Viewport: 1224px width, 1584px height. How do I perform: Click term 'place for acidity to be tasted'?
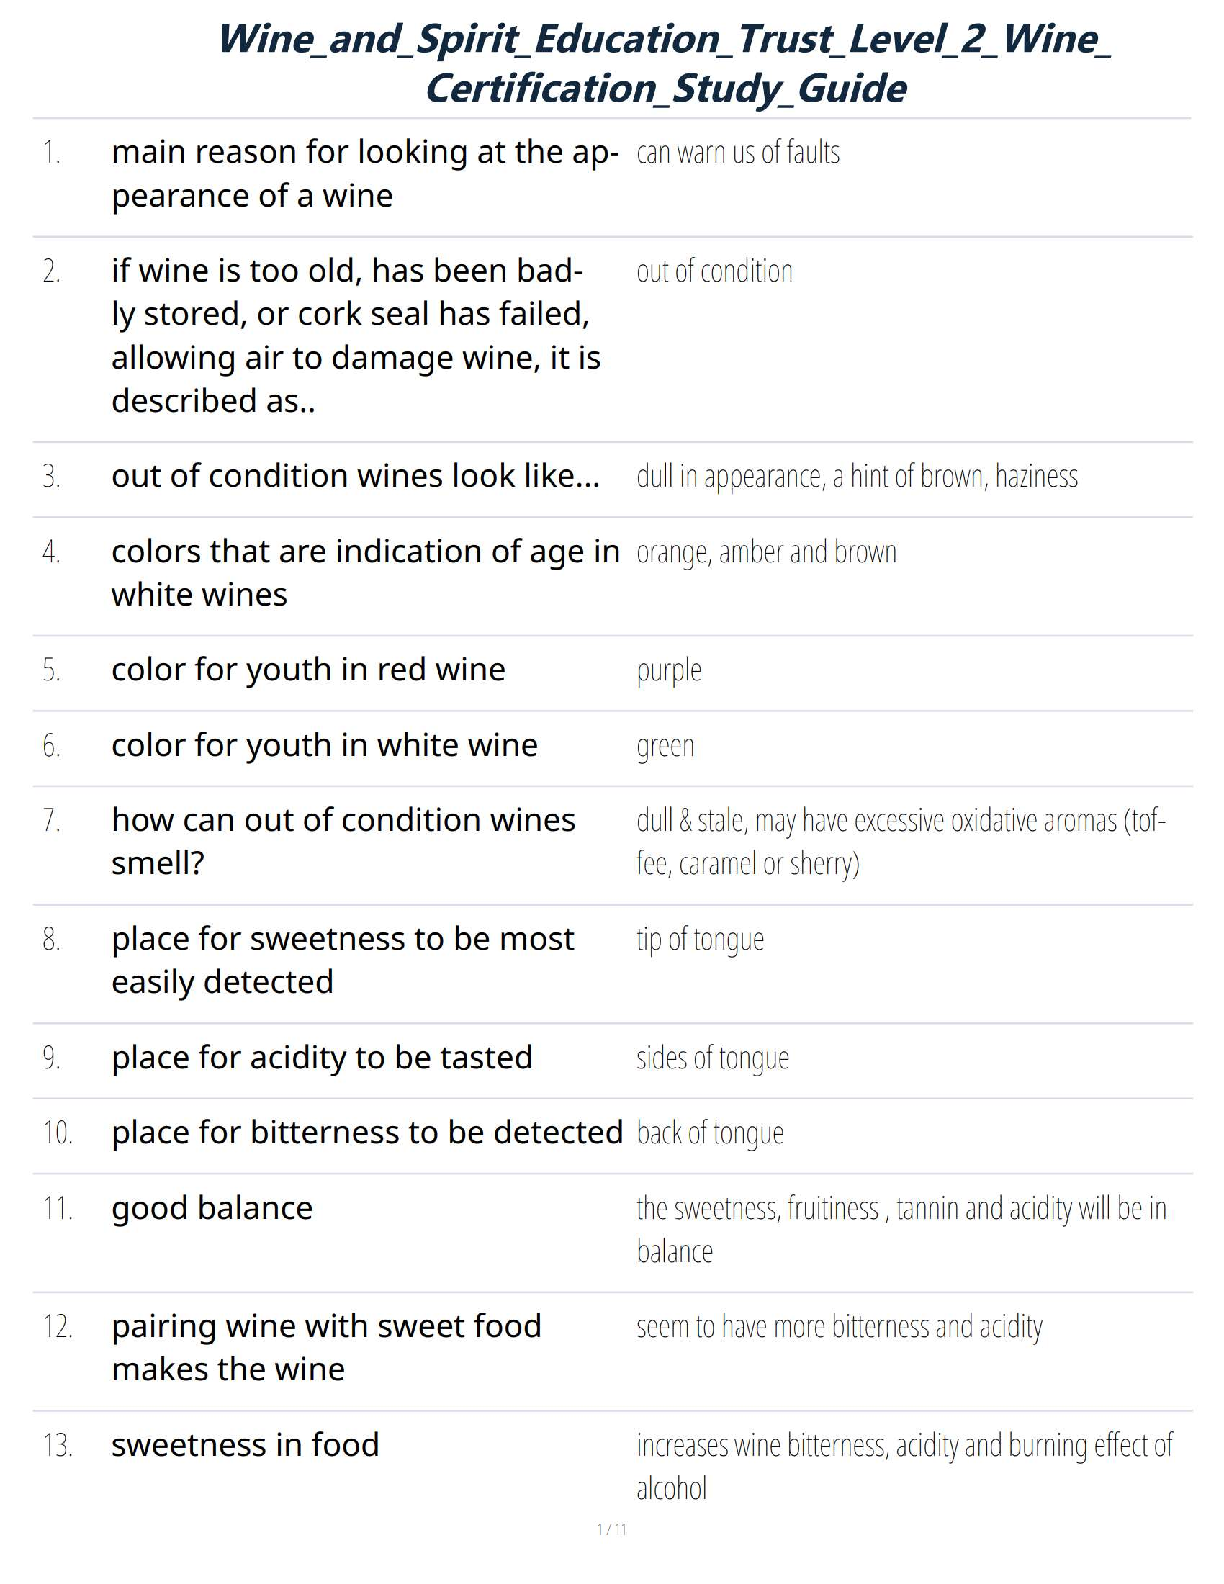pos(322,1057)
